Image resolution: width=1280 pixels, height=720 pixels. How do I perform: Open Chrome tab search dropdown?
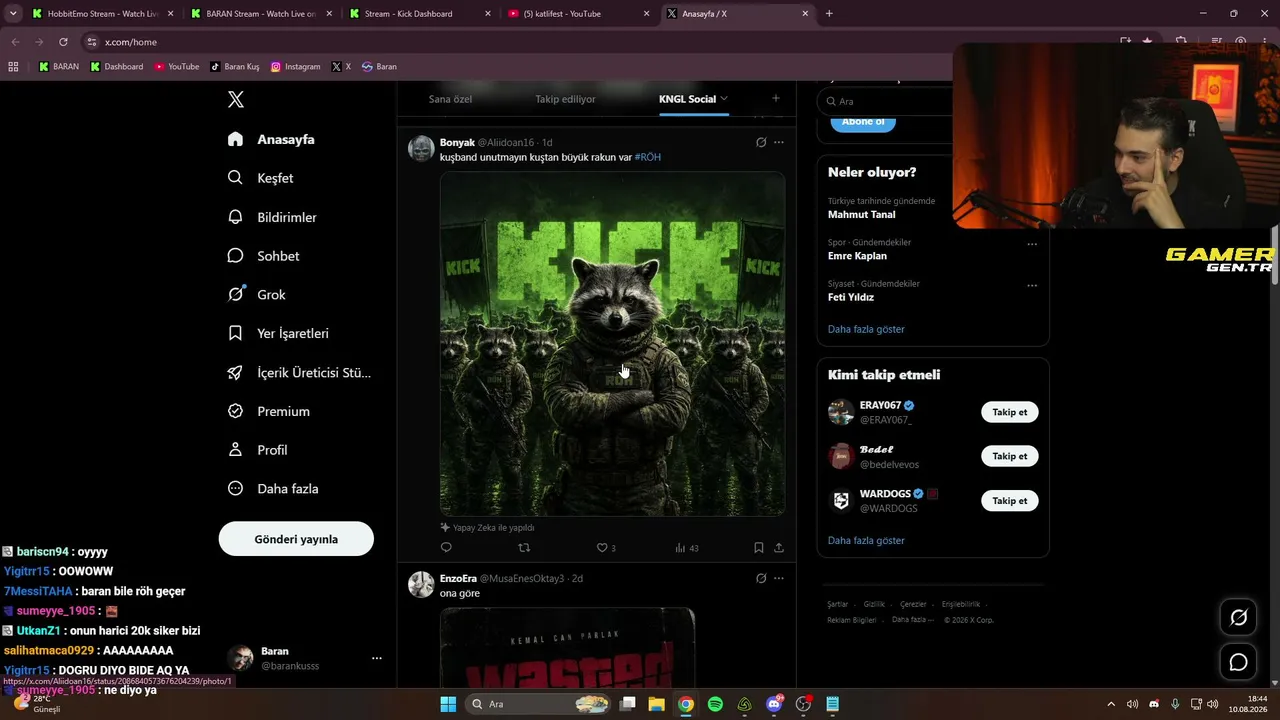coord(13,14)
